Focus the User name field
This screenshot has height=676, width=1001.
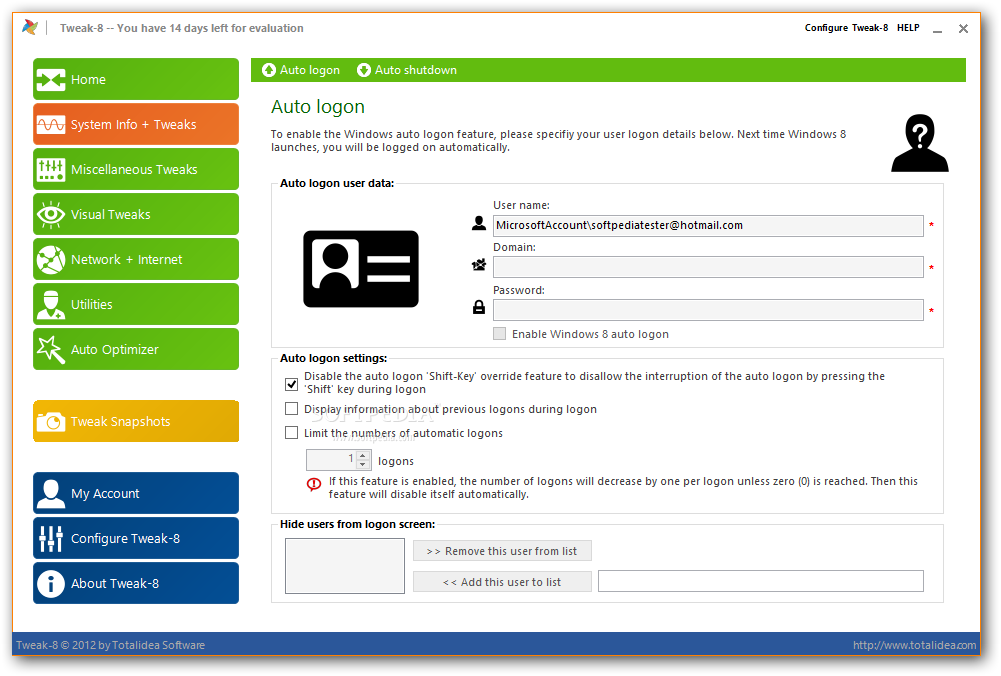708,225
